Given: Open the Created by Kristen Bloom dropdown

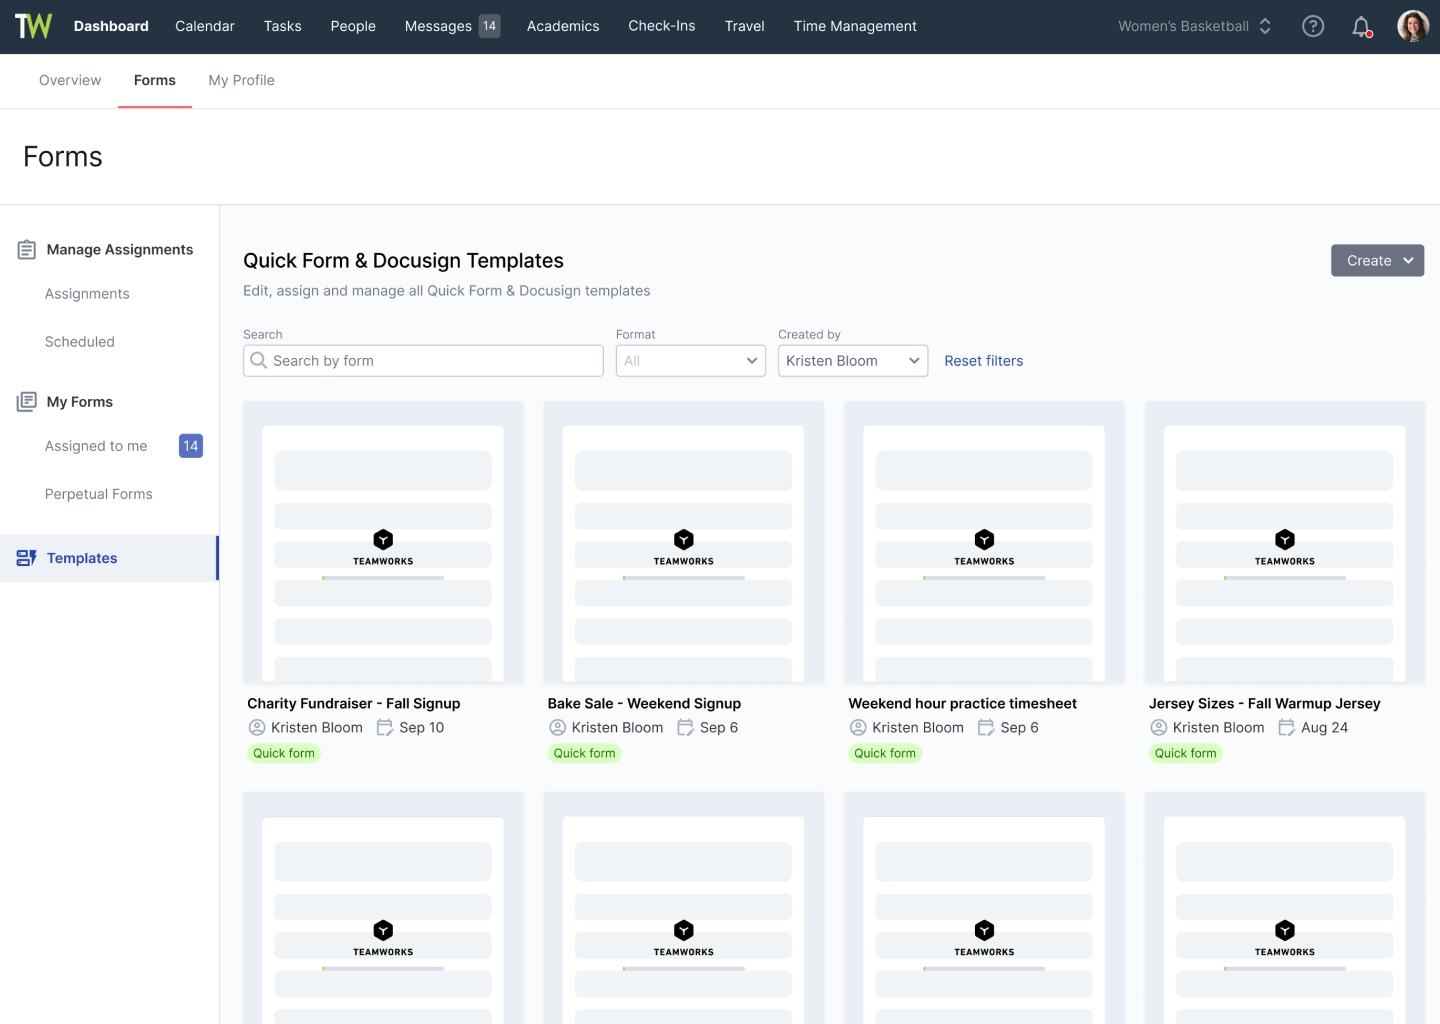Looking at the screenshot, I should (853, 361).
